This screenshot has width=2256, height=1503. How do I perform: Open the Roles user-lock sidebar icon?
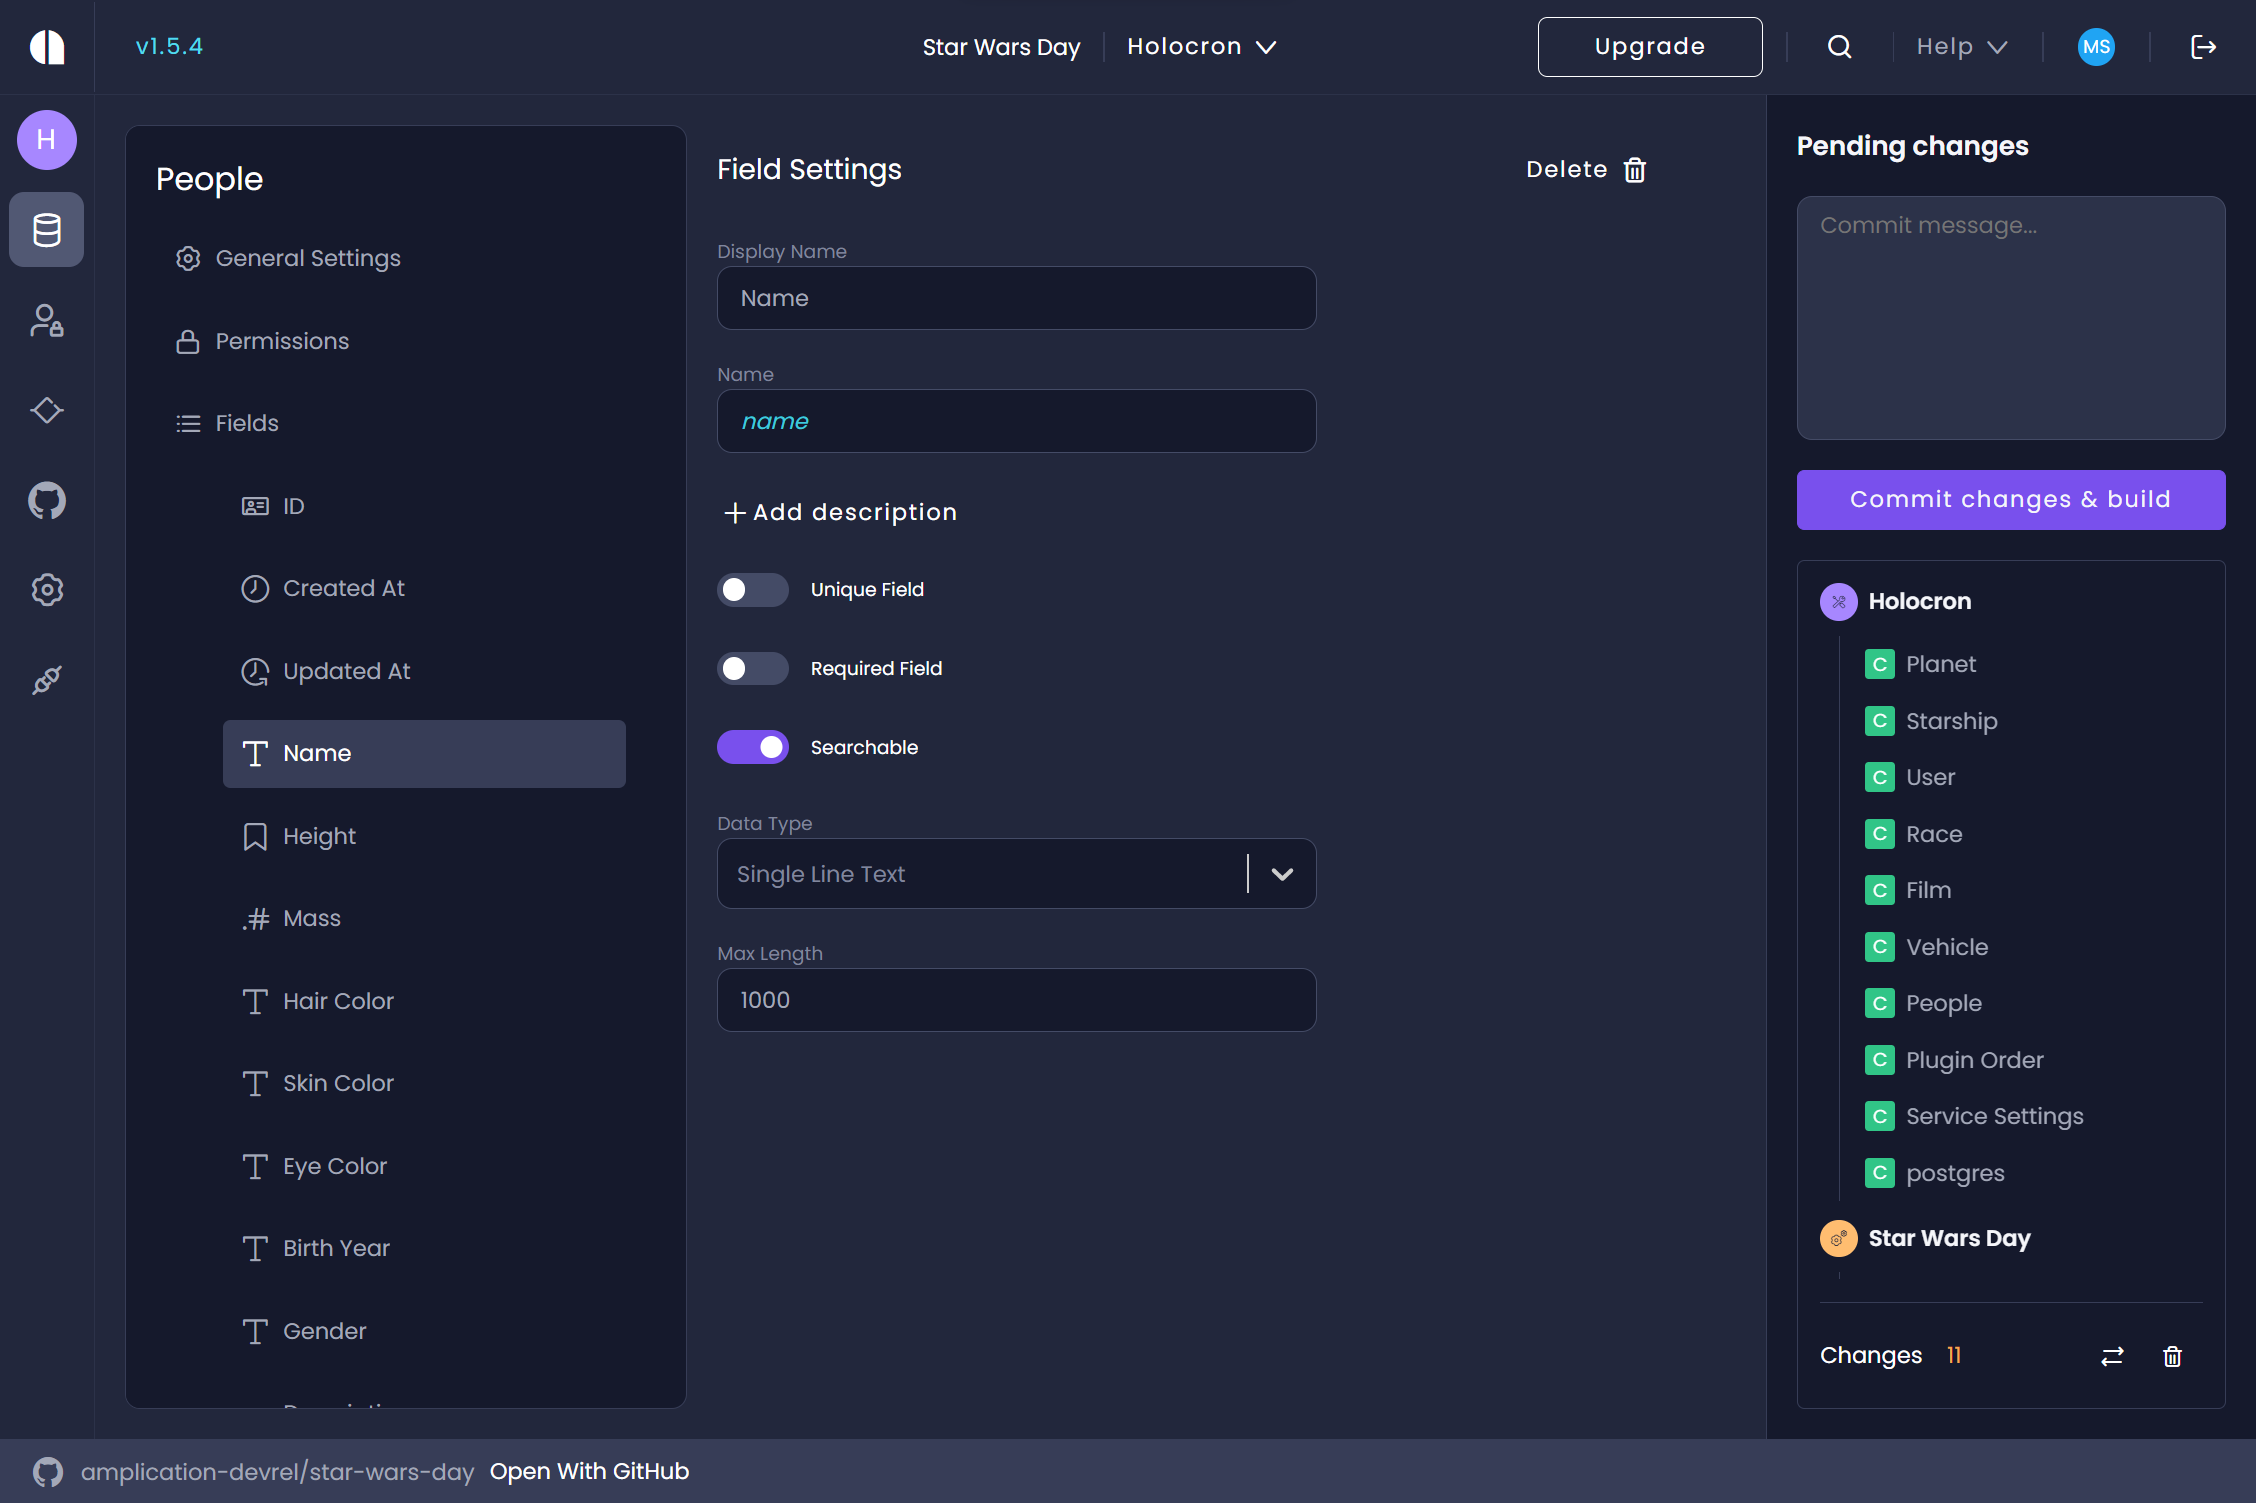(47, 320)
